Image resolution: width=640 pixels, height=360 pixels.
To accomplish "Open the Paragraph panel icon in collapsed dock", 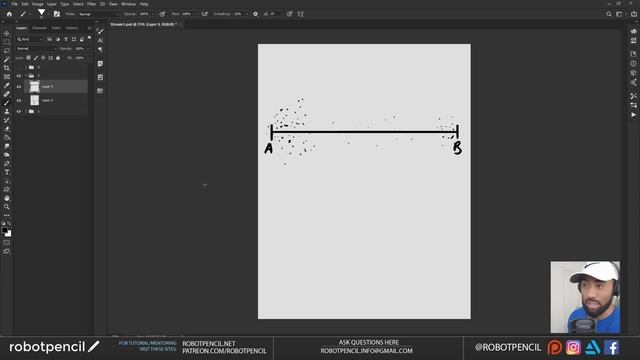I will [100, 50].
